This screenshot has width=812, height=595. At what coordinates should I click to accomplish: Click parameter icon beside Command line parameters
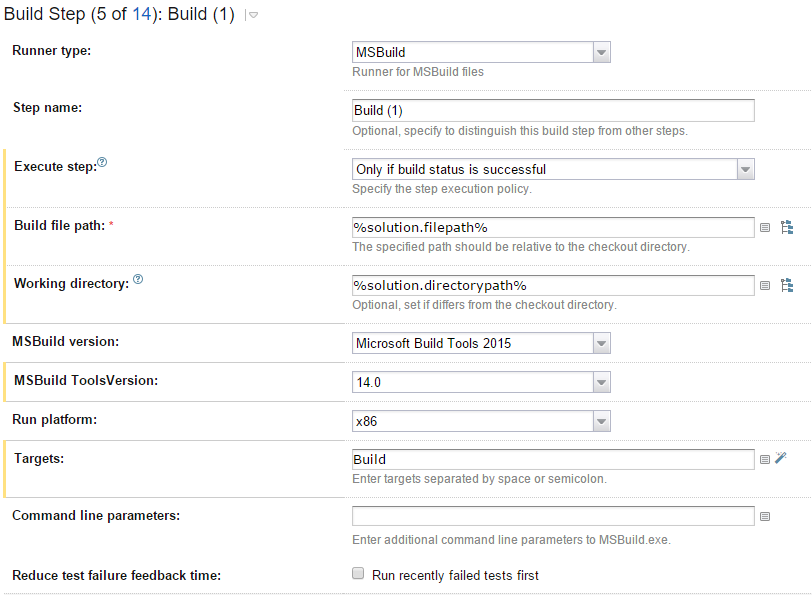(765, 516)
